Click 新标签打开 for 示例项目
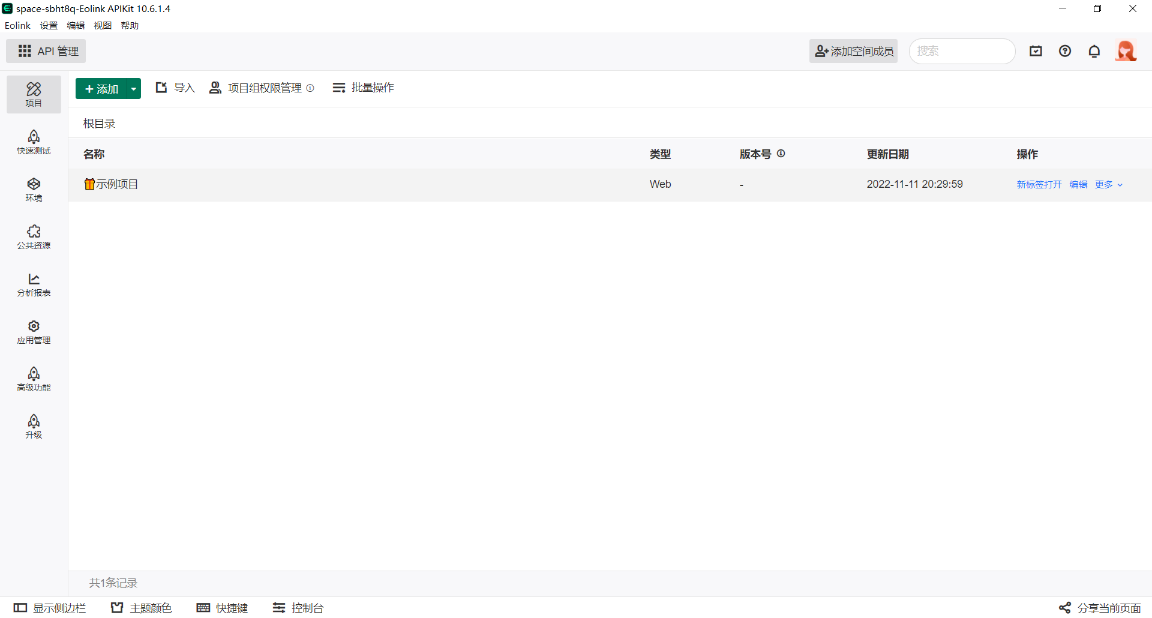This screenshot has height=618, width=1152. coord(1039,184)
